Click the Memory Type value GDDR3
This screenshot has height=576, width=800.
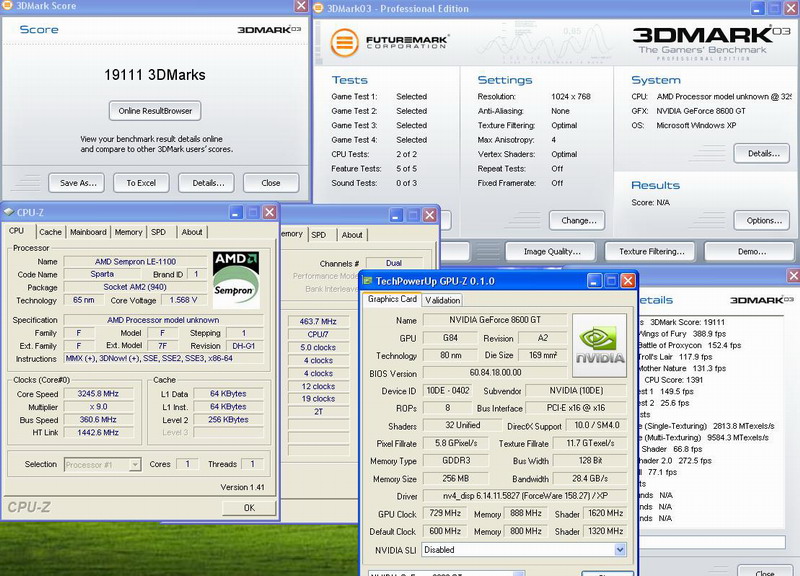pos(456,460)
